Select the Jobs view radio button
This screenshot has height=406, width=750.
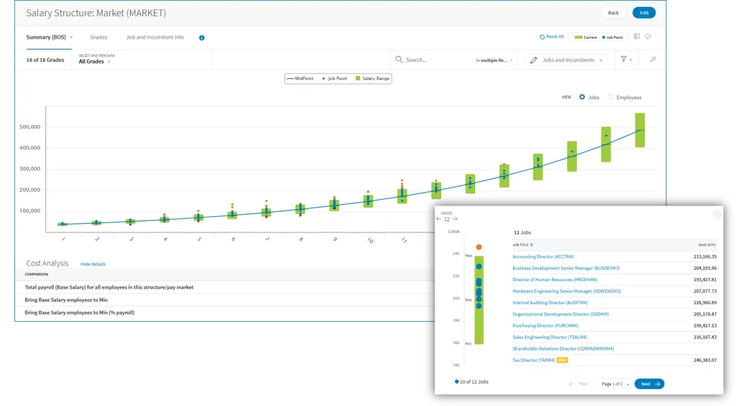582,97
